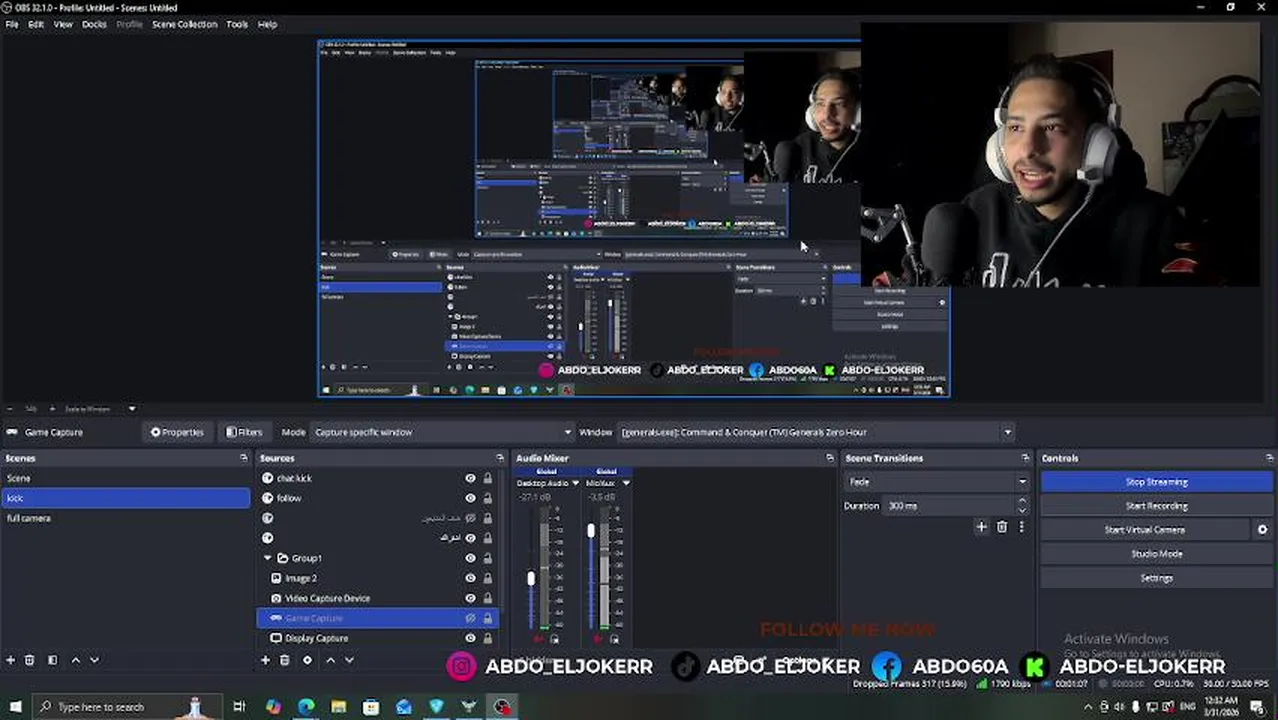Image resolution: width=1278 pixels, height=720 pixels.
Task: Hide the Display Capture source
Action: coord(470,638)
